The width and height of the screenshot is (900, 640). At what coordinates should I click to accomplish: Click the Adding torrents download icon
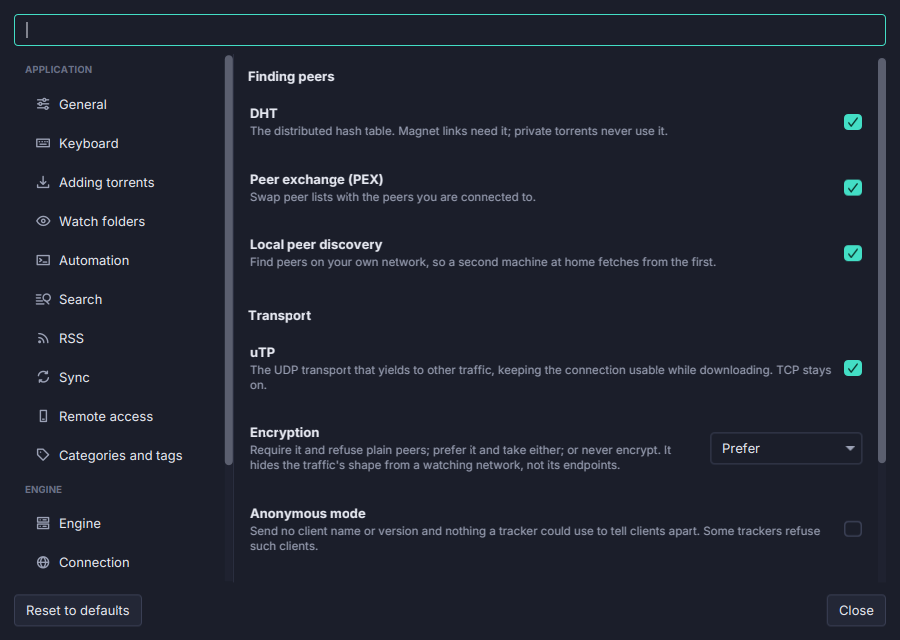pyautogui.click(x=43, y=182)
